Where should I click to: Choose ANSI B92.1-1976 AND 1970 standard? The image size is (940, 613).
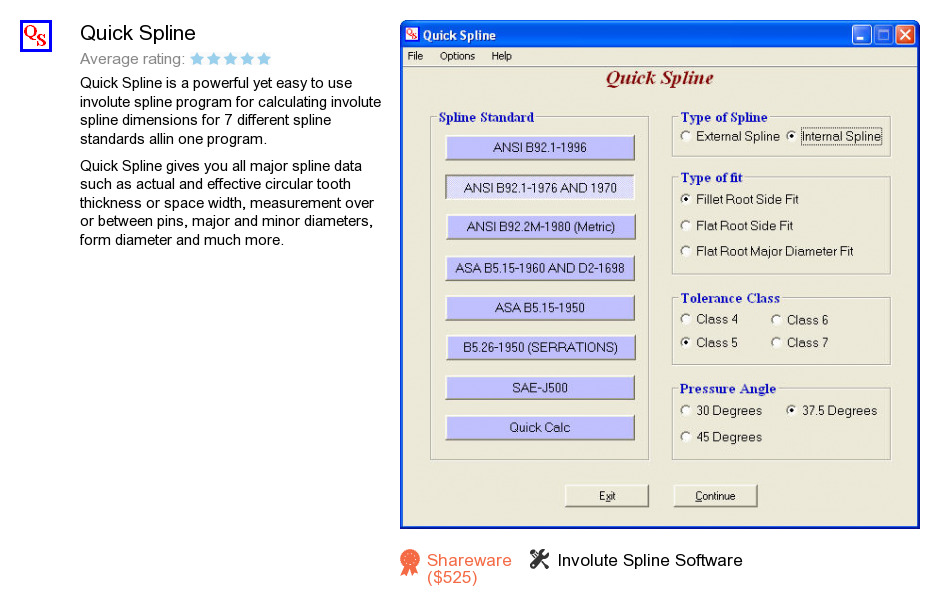pos(540,188)
